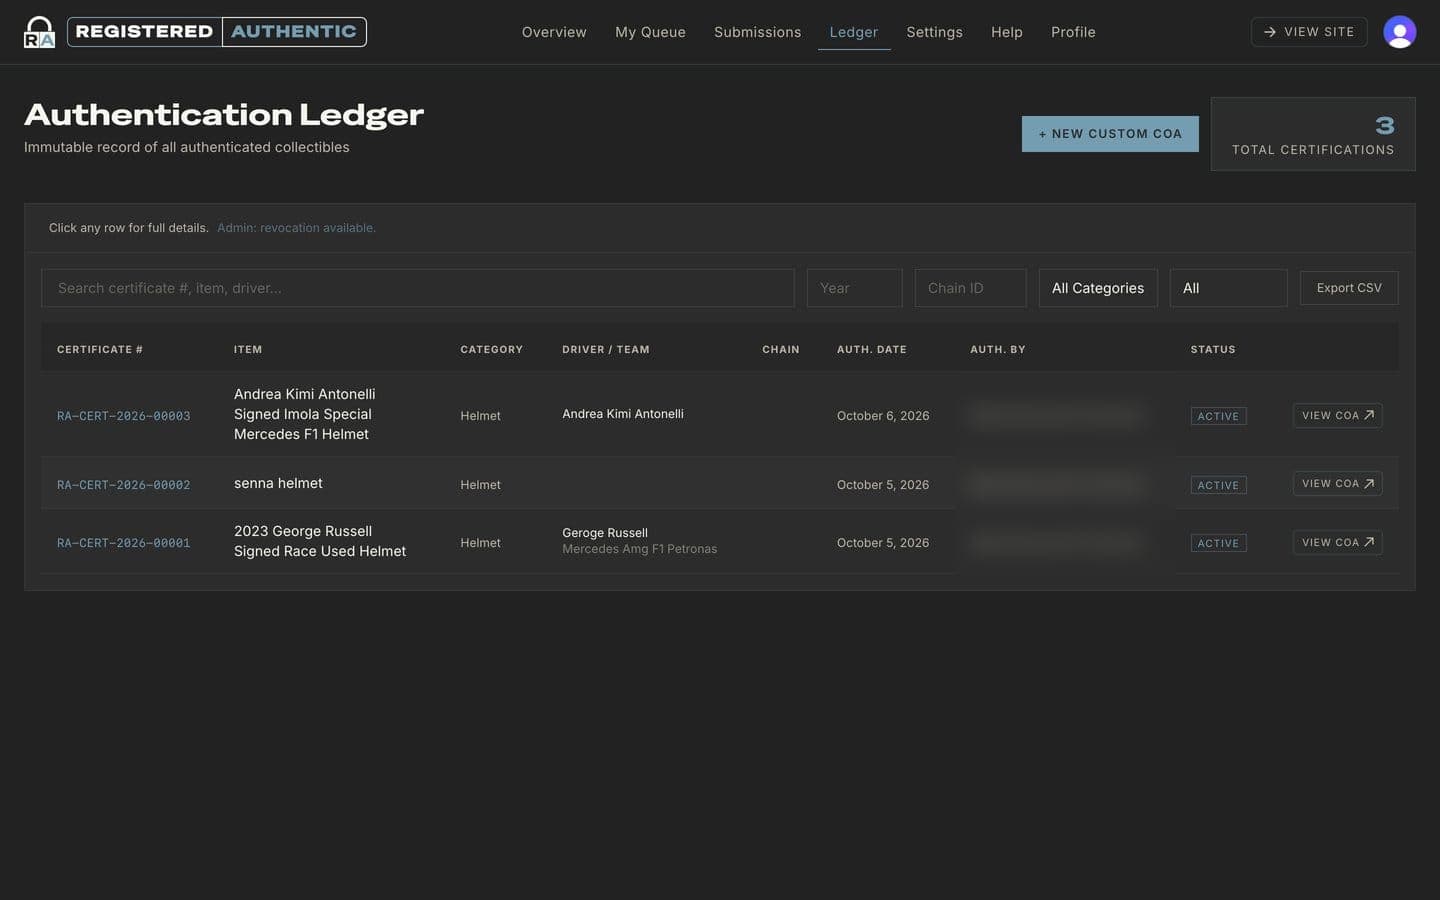Image resolution: width=1440 pixels, height=900 pixels.
Task: Go to the Submissions tab
Action: (757, 32)
